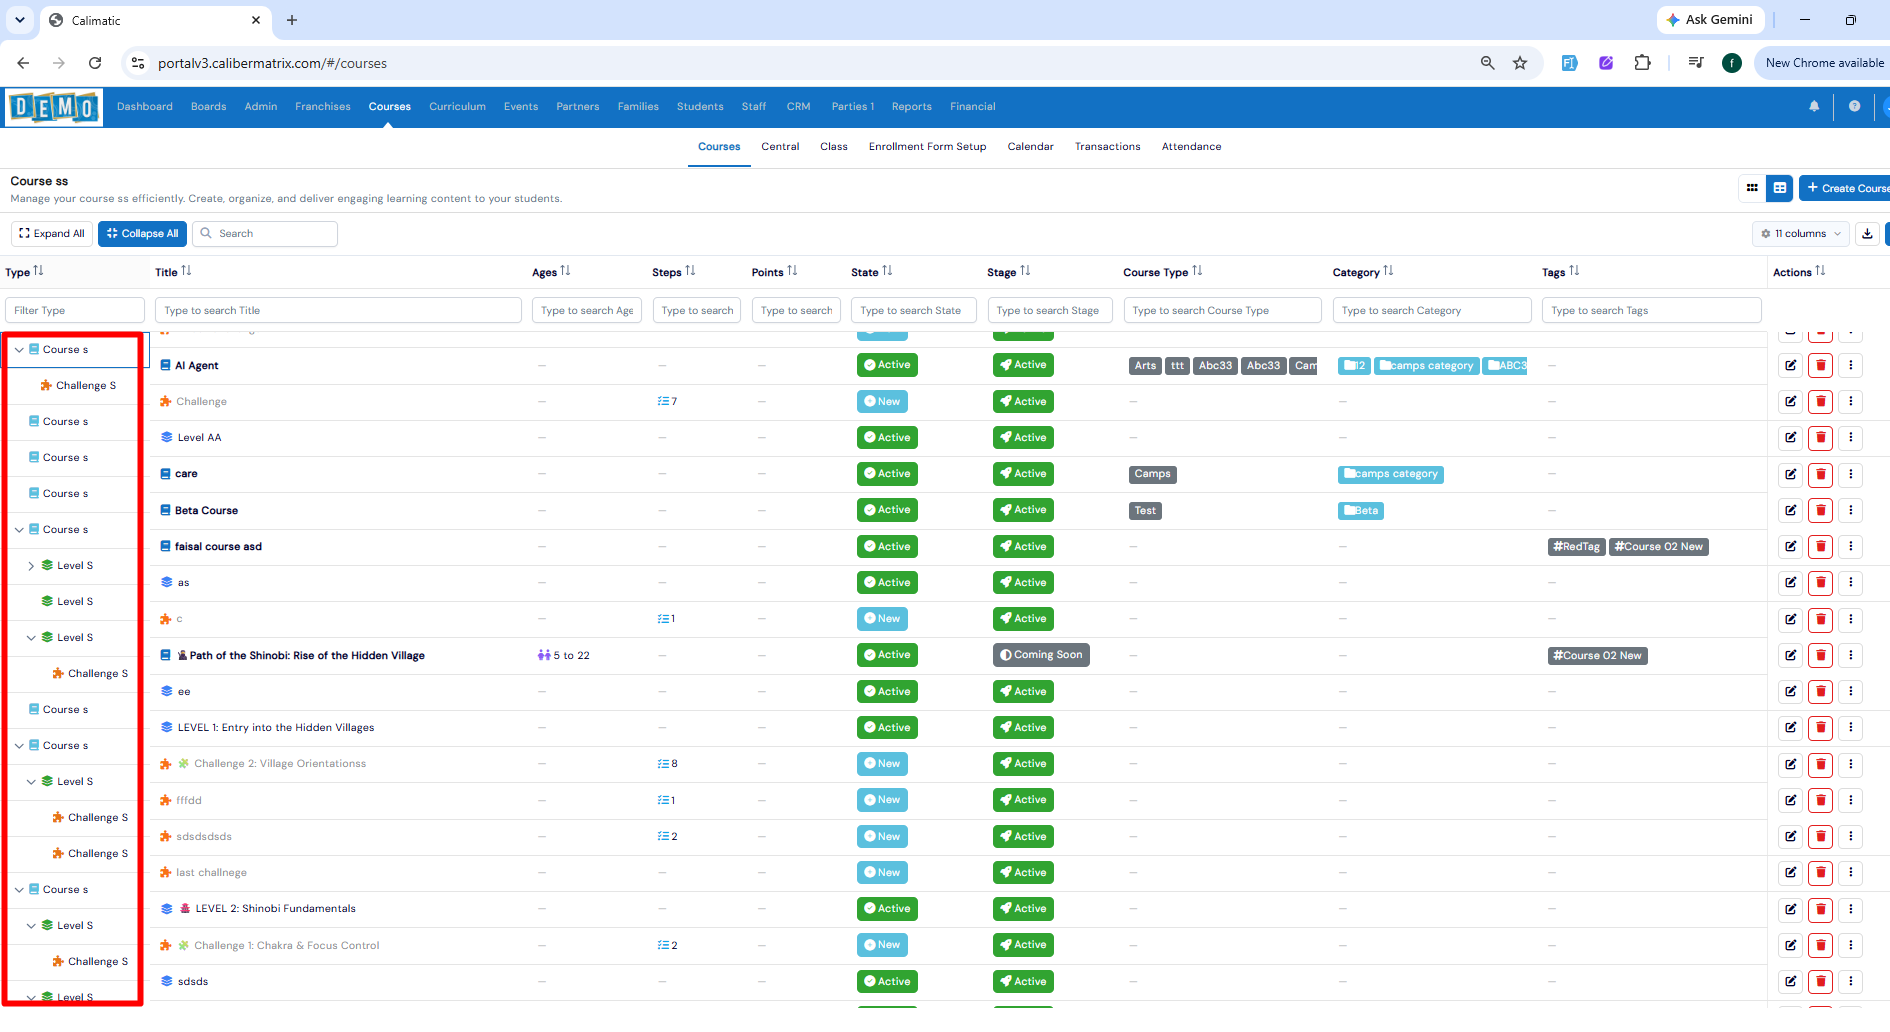This screenshot has height=1032, width=1890.
Task: Sort the Ages column
Action: tap(565, 271)
